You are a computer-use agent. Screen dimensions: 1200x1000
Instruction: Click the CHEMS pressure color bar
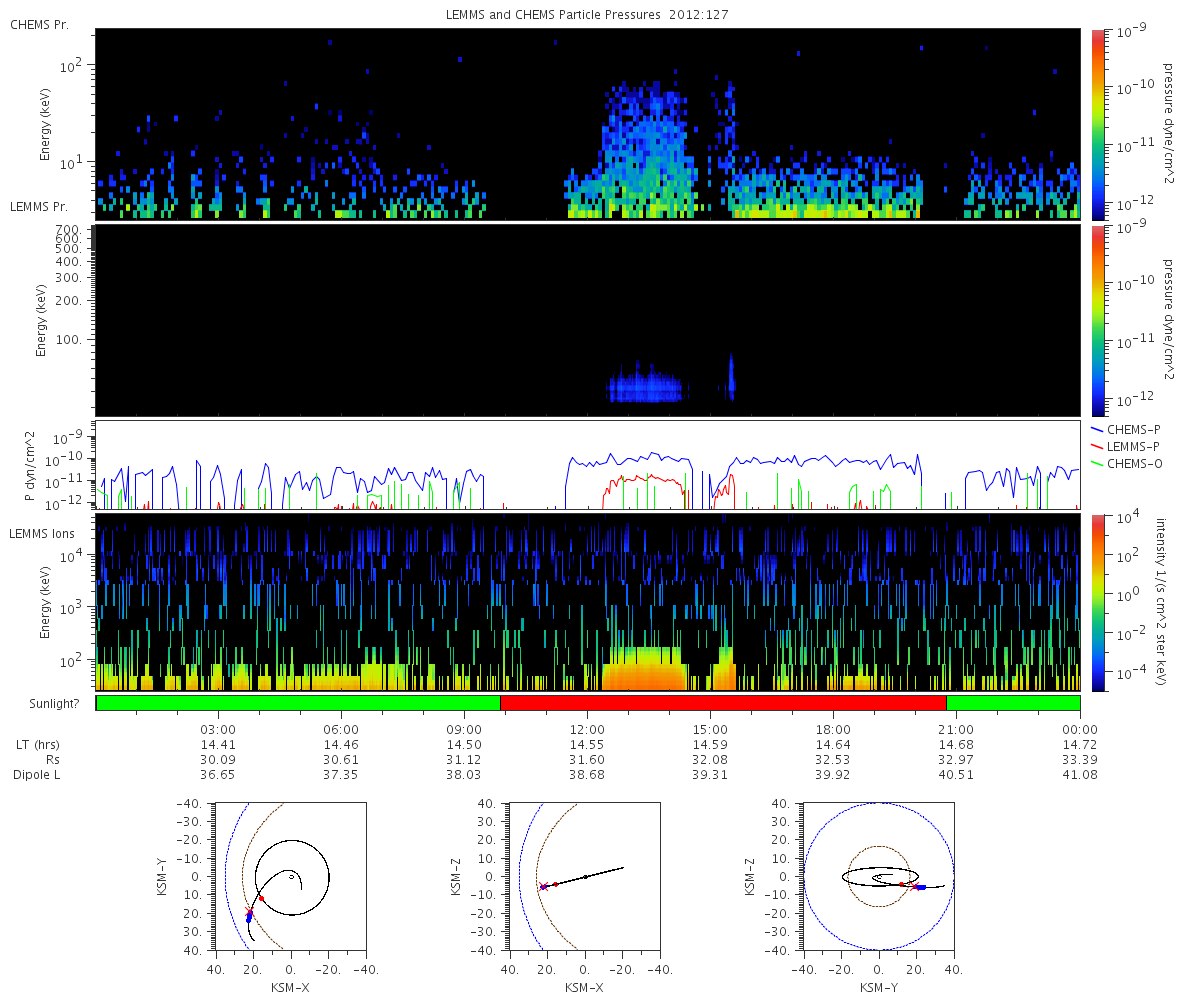(1096, 124)
